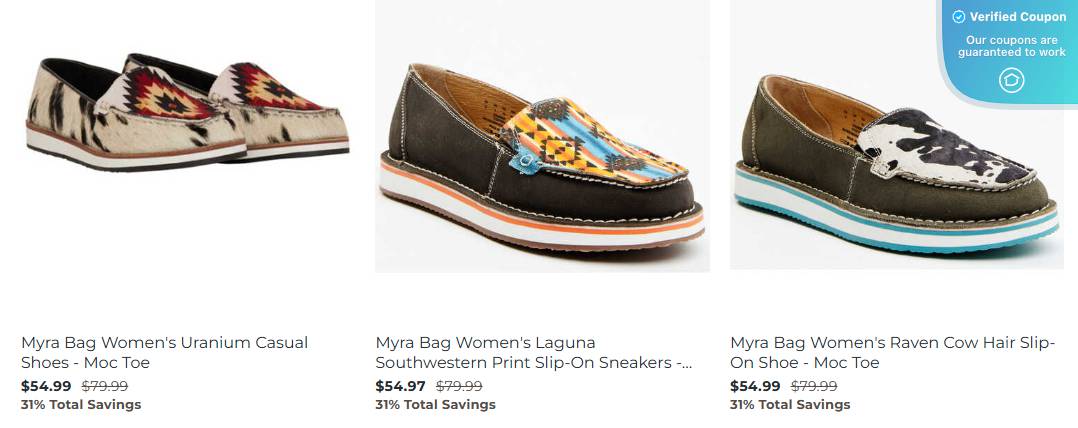Click the struck-through $79.99 for Laguna sneakers
1078x428 pixels.
click(x=459, y=386)
